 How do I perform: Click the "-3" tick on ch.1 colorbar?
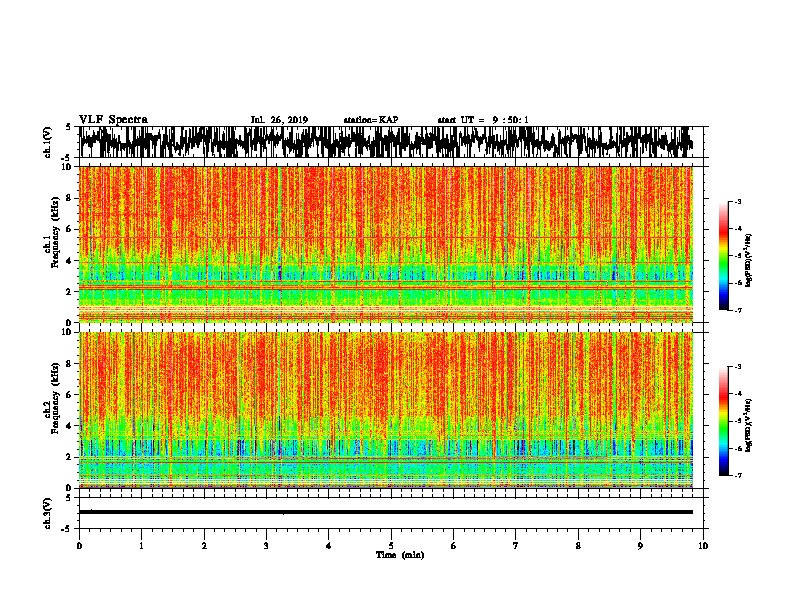738,201
